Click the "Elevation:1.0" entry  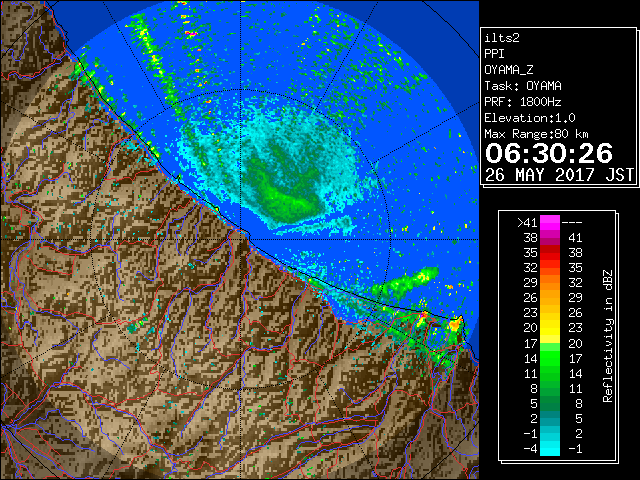tap(530, 118)
